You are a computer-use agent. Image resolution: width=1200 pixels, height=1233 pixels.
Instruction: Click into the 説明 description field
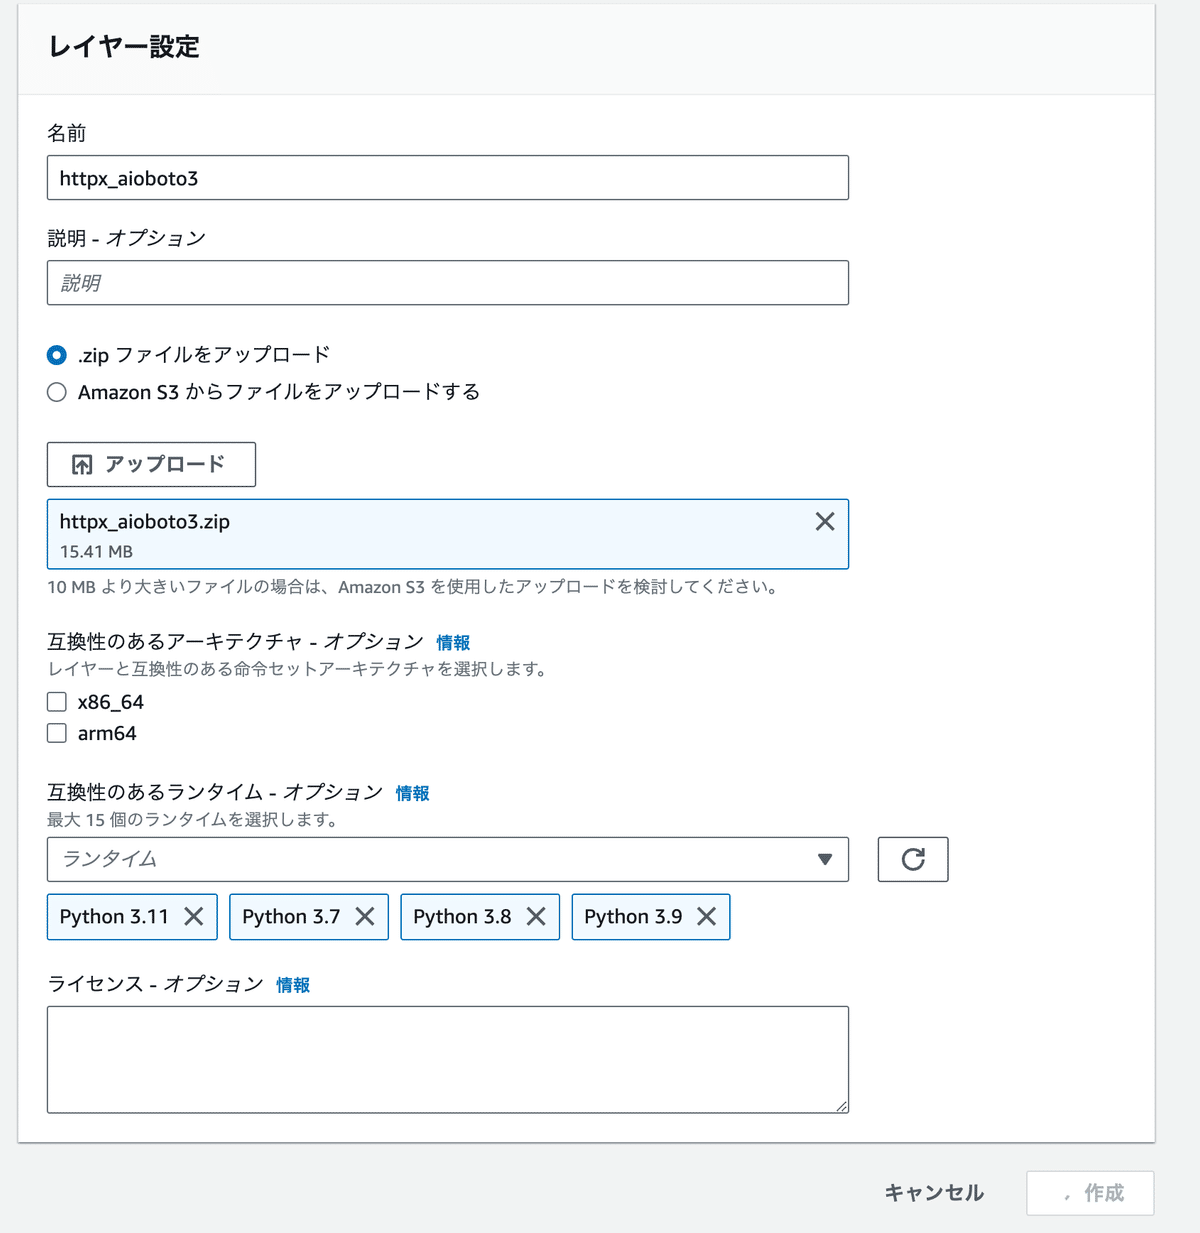tap(448, 283)
